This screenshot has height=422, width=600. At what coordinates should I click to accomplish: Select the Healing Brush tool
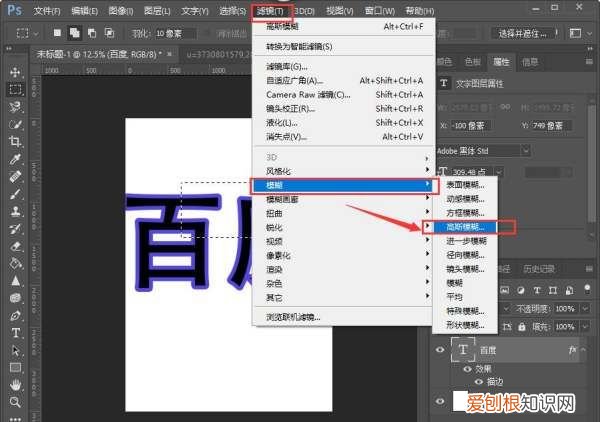15,177
